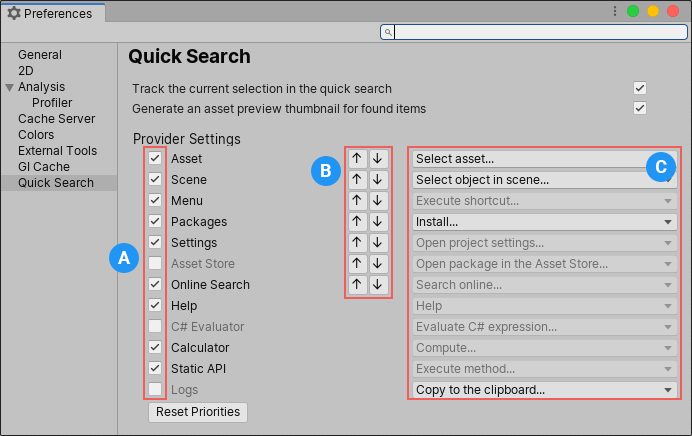
Task: Move the Online Search provider up
Action: 357,285
